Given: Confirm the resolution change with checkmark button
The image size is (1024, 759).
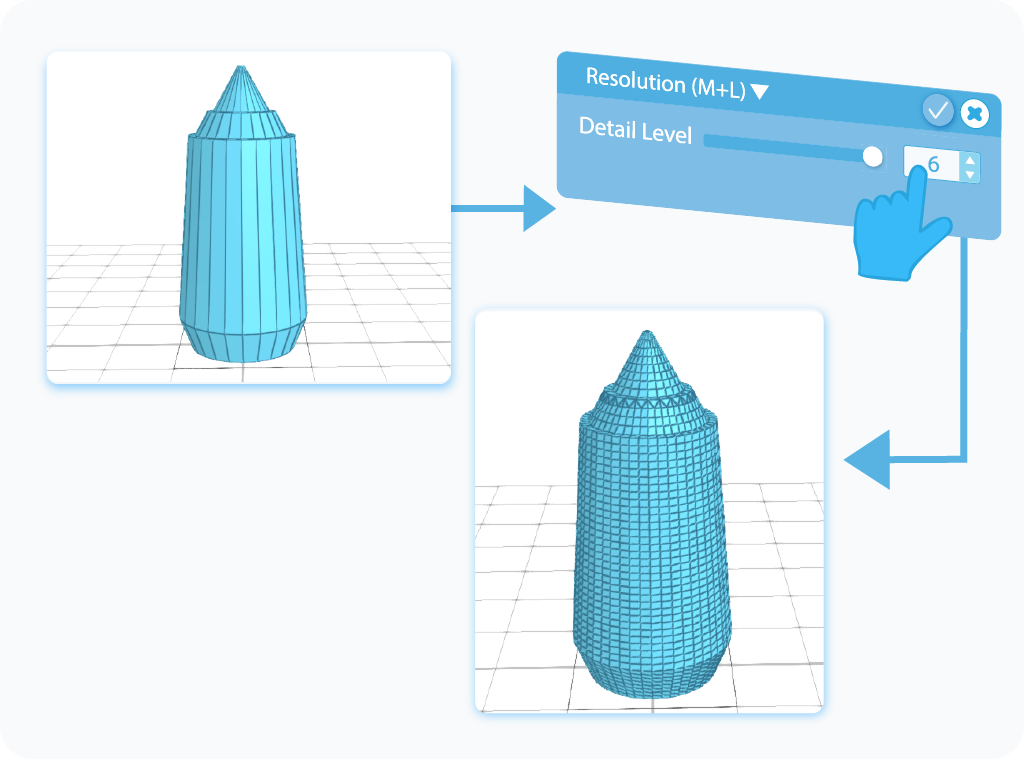Looking at the screenshot, I should 938,112.
